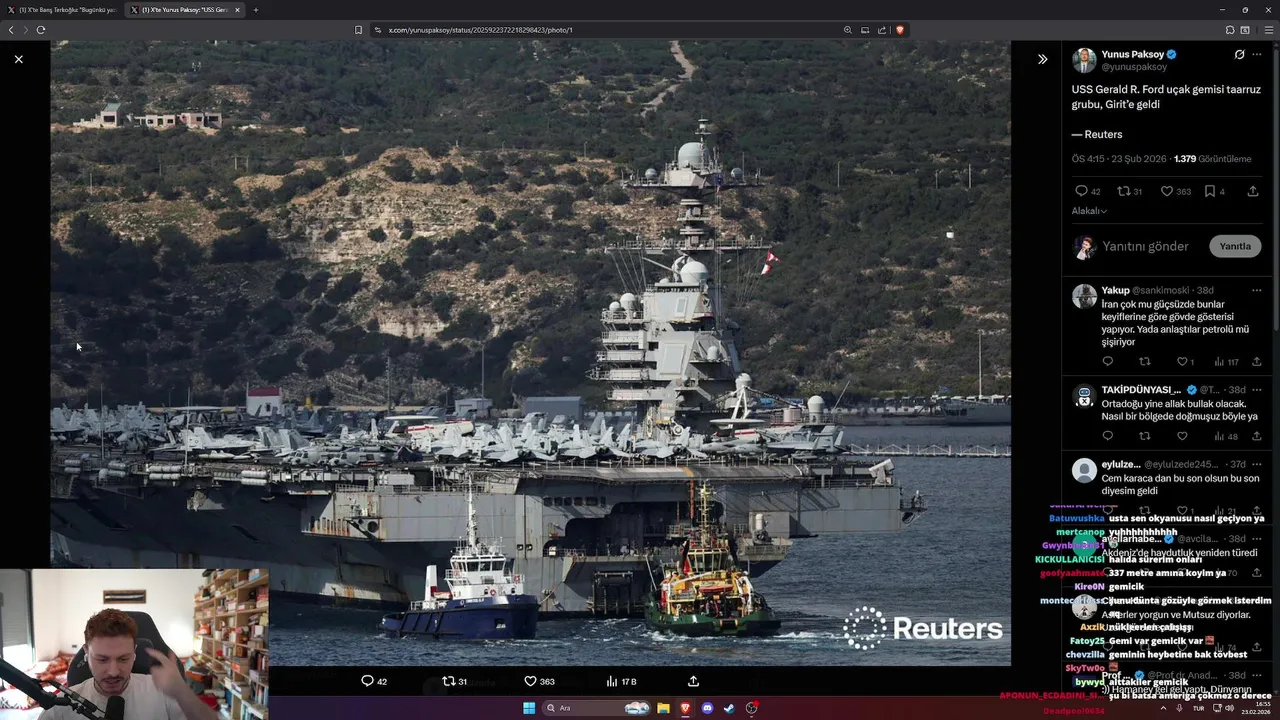Image resolution: width=1280 pixels, height=720 pixels.
Task: Expand the Alakalı sort dropdown
Action: (x=1089, y=211)
